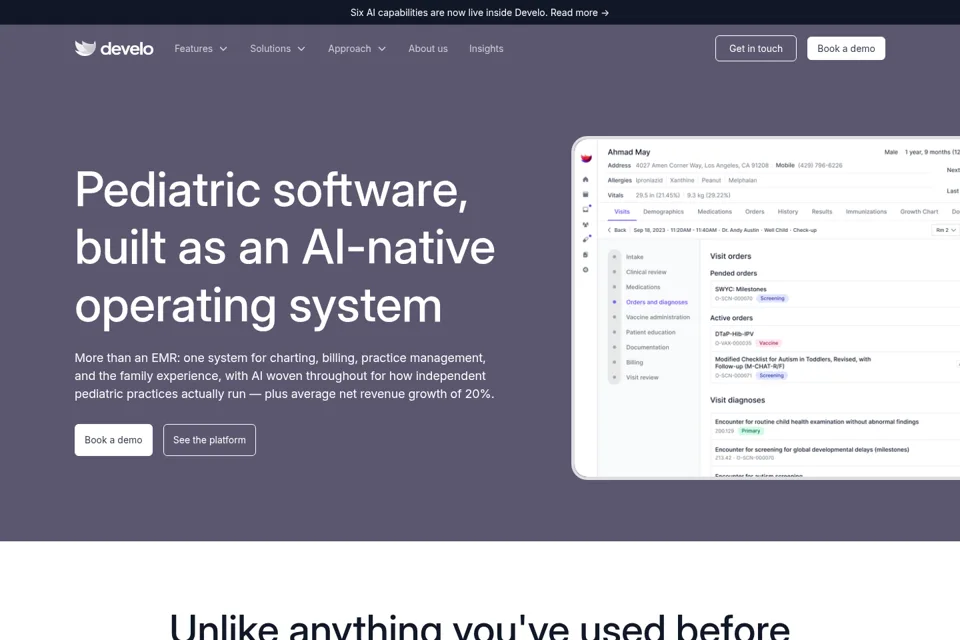Click the Read more announcement banner link
This screenshot has width=960, height=640.
(579, 12)
